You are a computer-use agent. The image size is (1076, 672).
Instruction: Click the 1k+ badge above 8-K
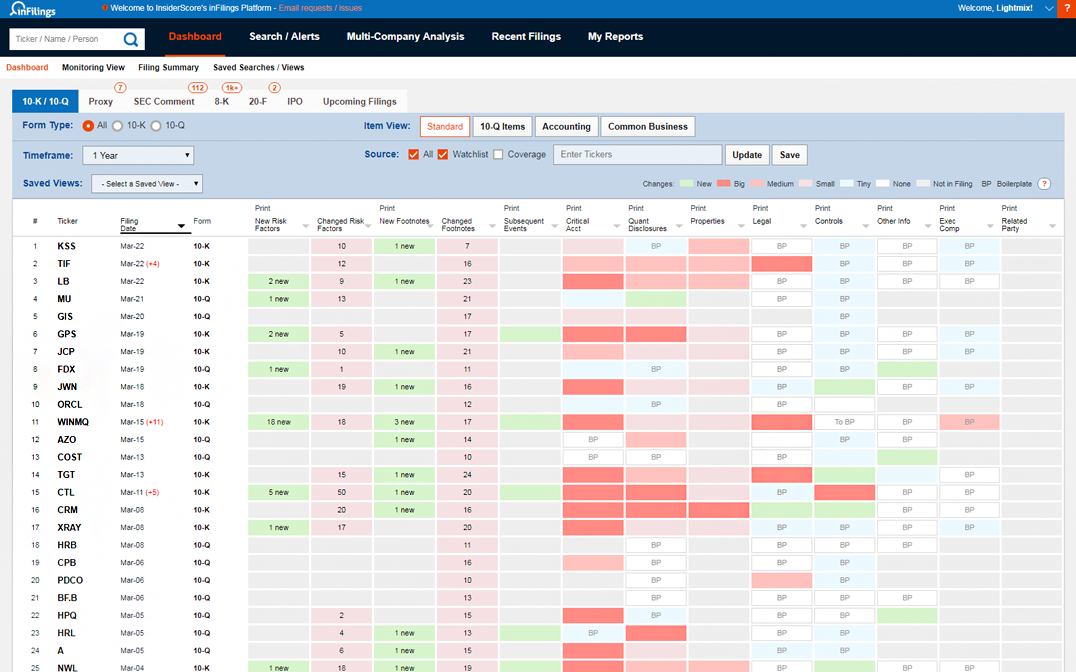click(232, 88)
